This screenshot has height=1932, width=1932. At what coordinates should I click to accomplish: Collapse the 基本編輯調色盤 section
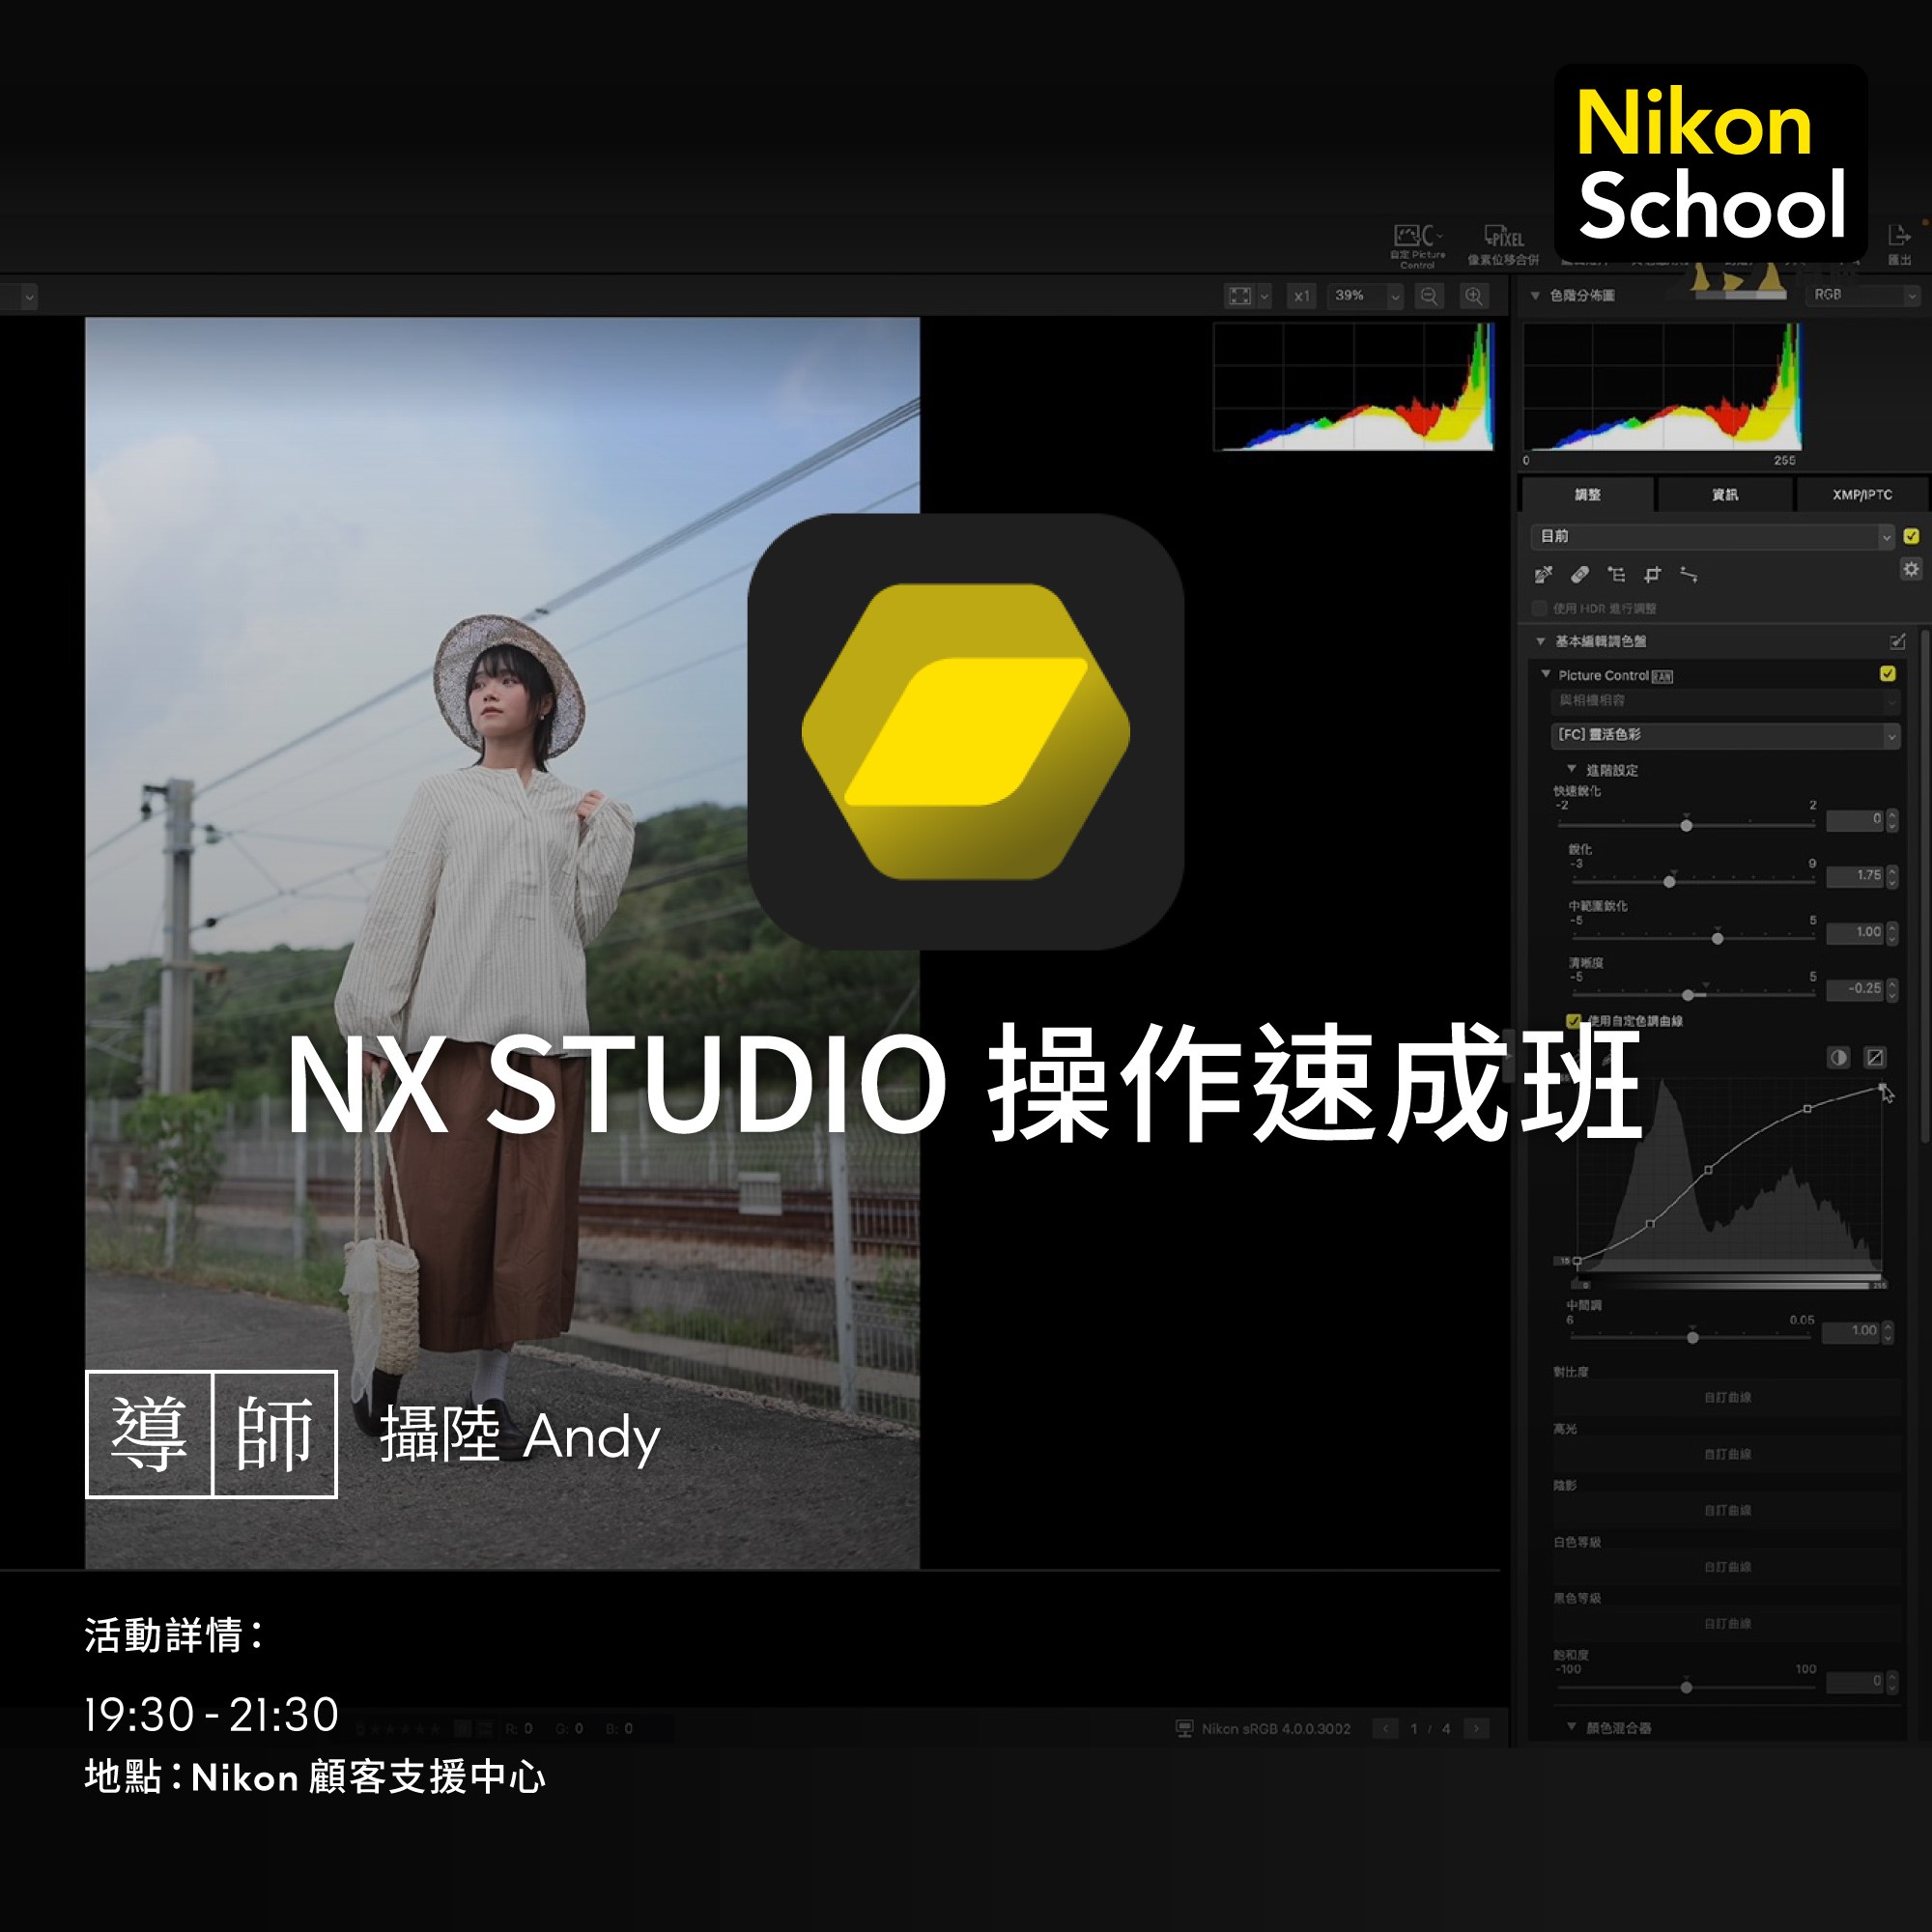[1540, 641]
